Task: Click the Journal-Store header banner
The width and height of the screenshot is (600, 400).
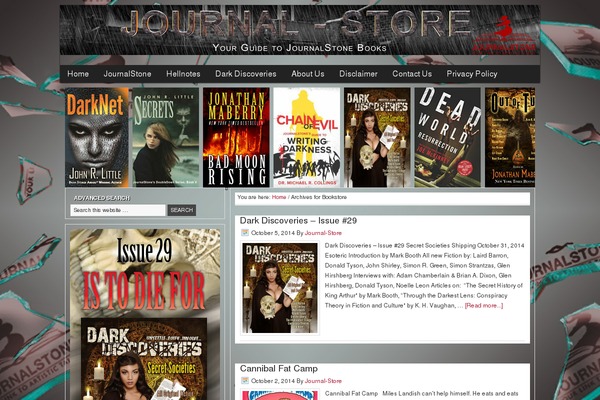Action: coord(300,30)
